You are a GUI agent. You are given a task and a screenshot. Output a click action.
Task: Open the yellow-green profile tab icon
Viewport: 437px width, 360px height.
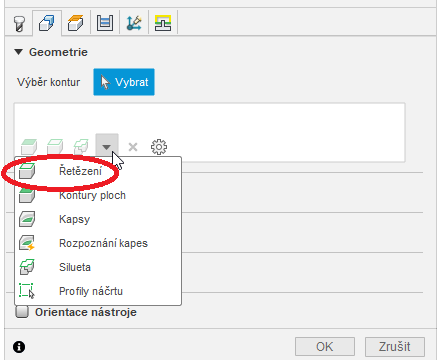(163, 23)
